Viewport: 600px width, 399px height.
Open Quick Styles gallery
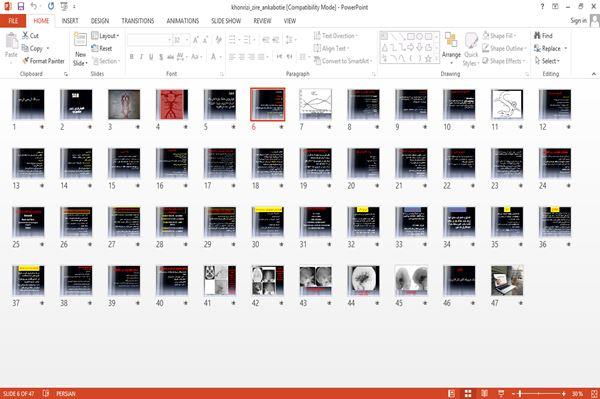[471, 49]
